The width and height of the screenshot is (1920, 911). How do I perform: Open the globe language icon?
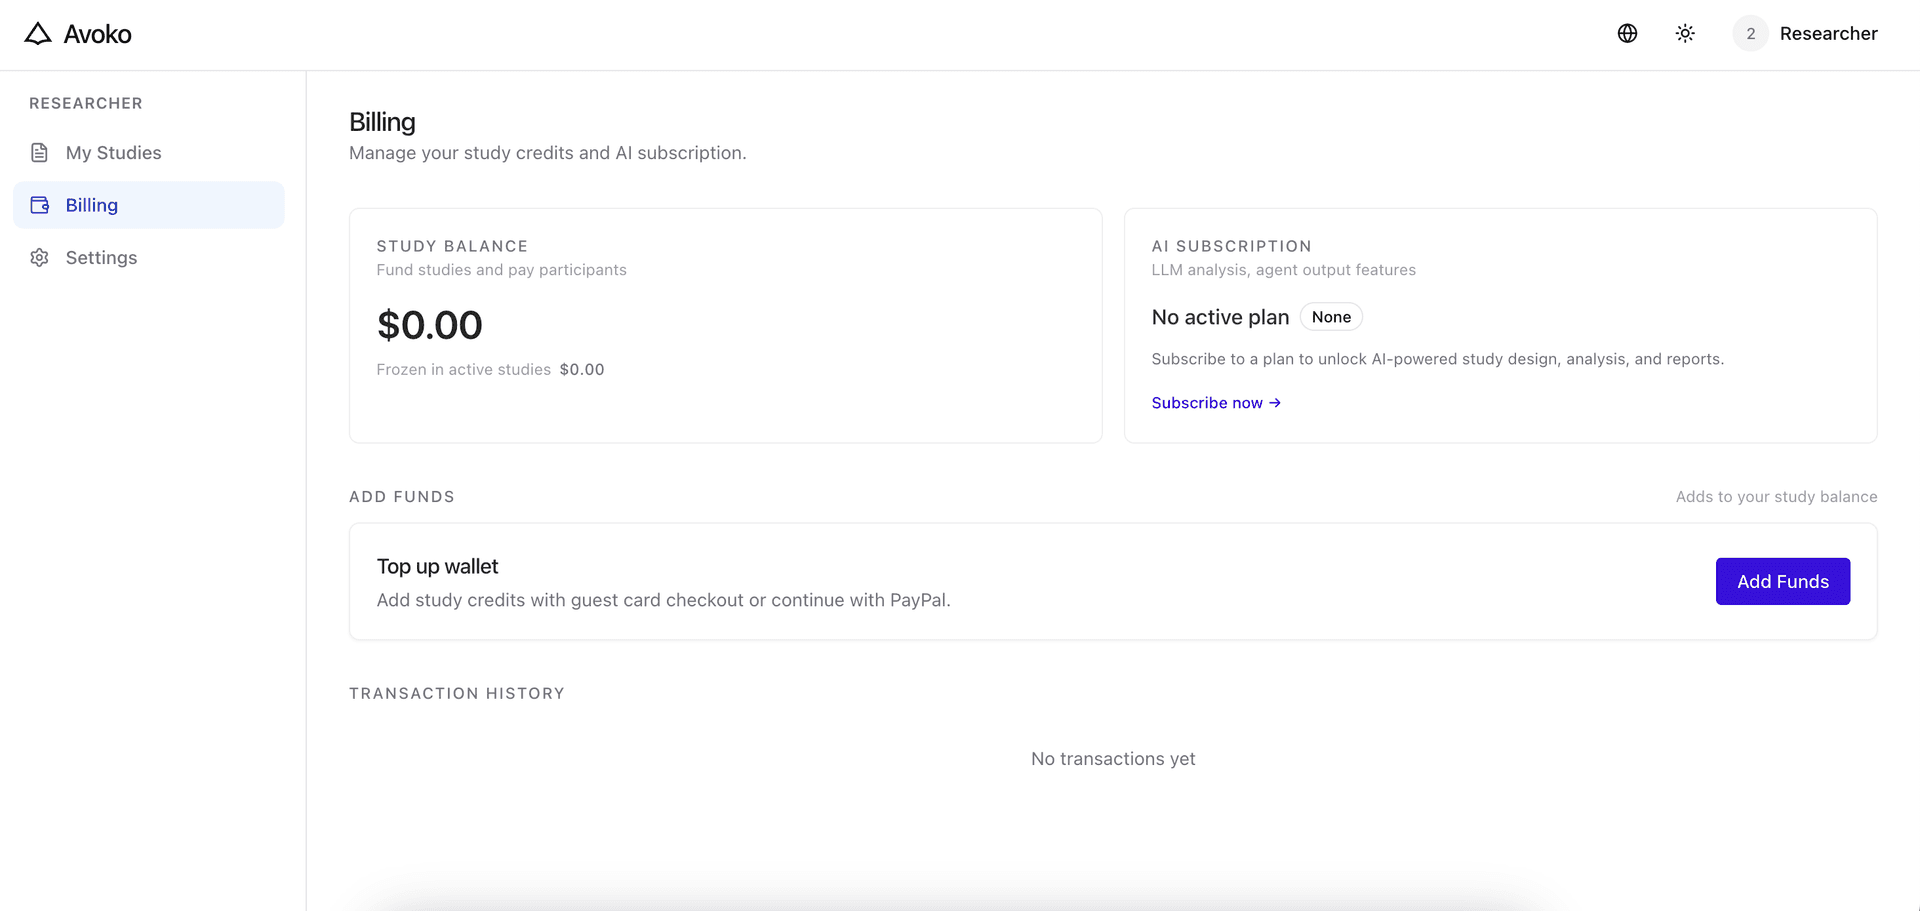[x=1627, y=33]
